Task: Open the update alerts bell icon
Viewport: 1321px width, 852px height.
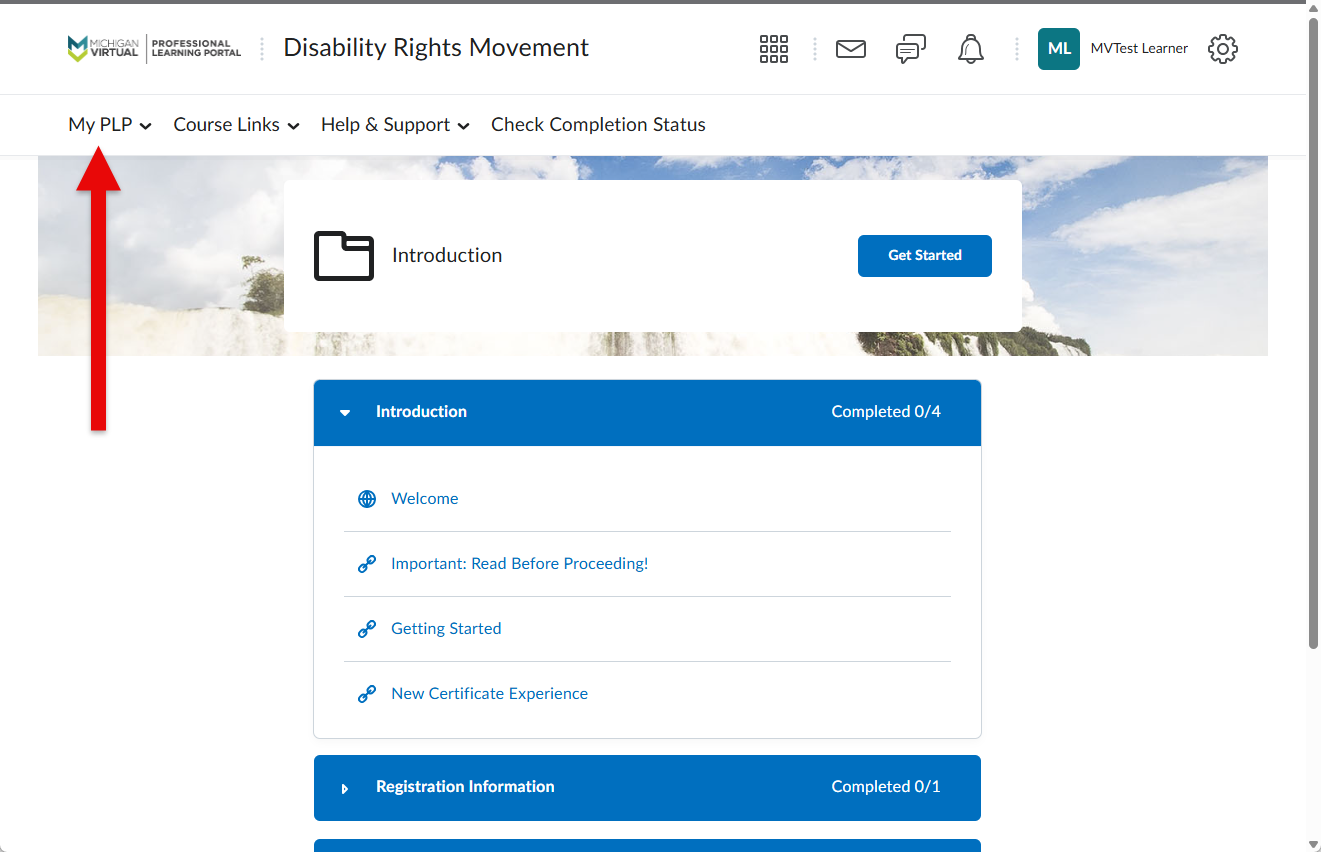Action: pyautogui.click(x=971, y=49)
